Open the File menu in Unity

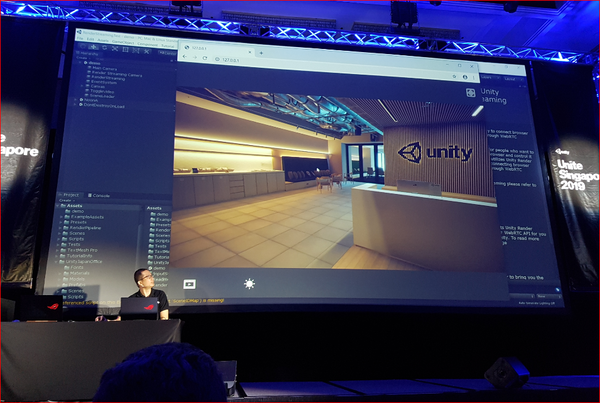coord(80,39)
